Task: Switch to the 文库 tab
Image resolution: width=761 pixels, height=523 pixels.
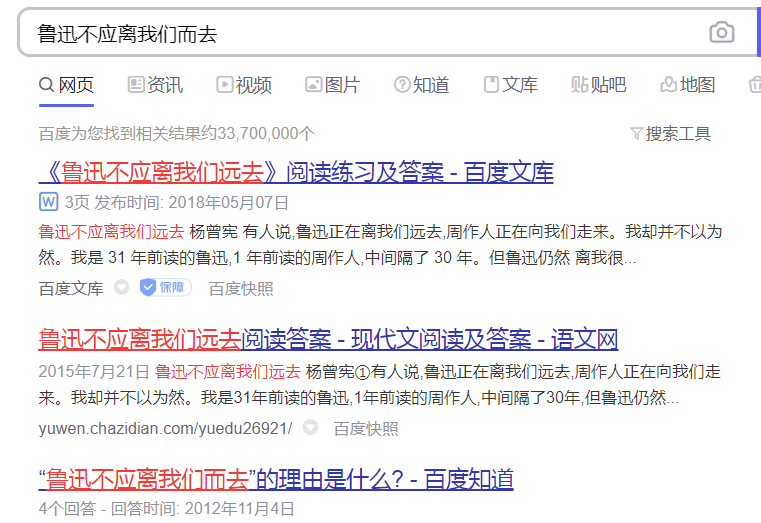Action: (511, 85)
